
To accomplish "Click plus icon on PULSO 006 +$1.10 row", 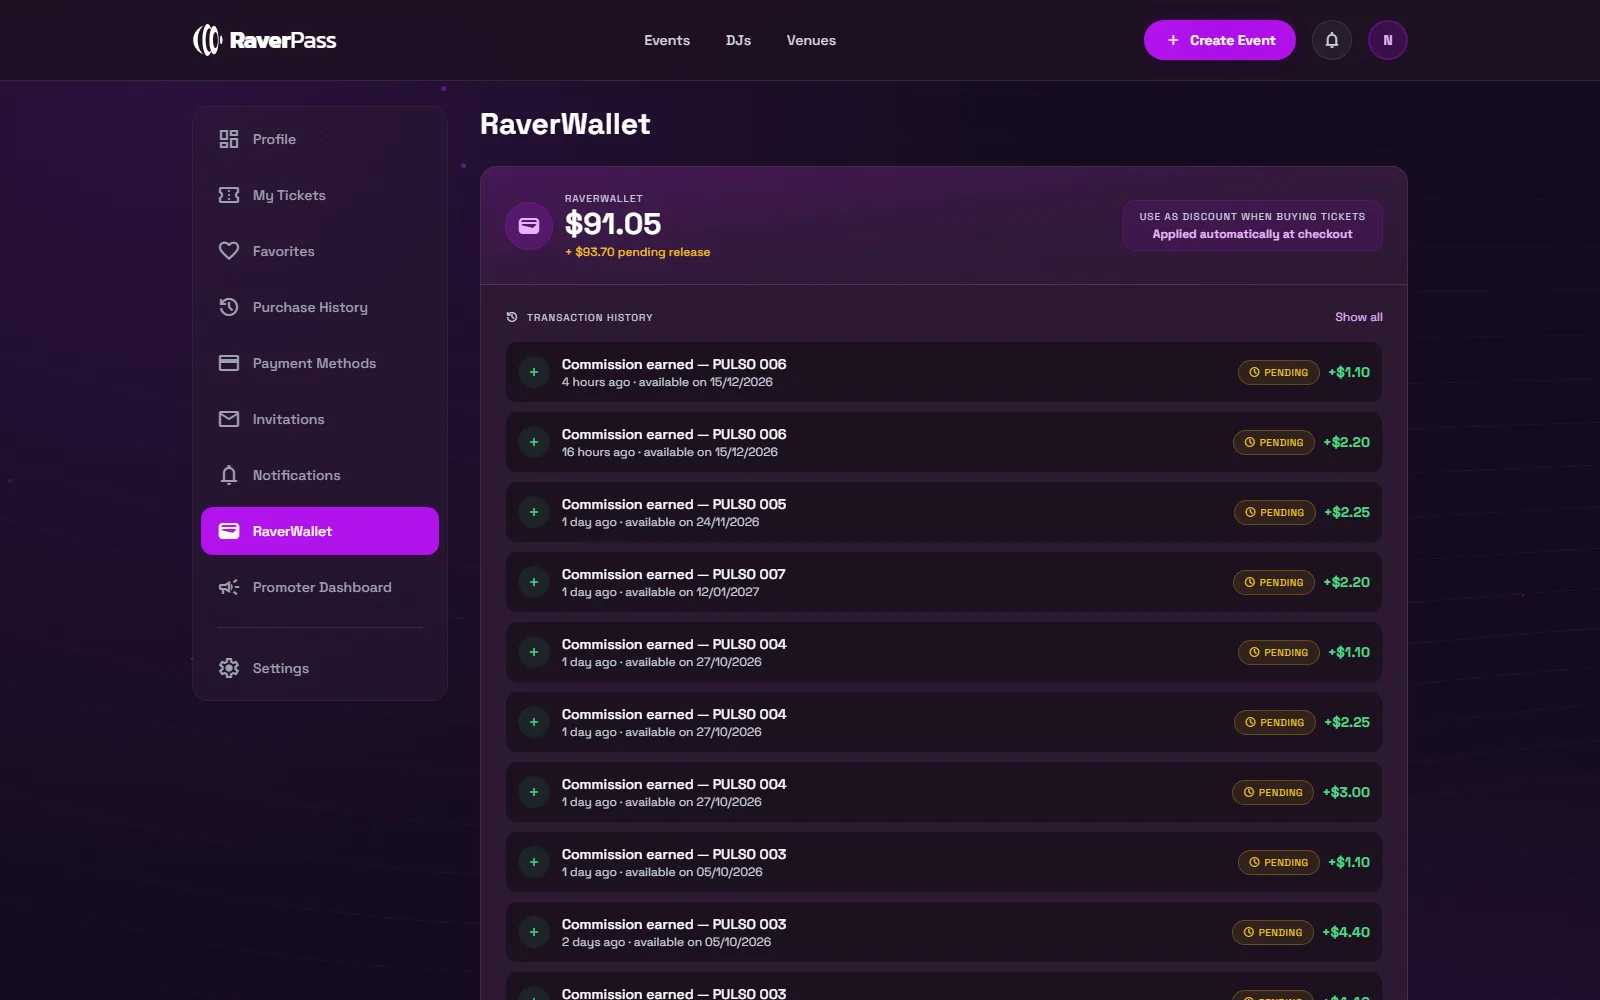I will tap(534, 372).
